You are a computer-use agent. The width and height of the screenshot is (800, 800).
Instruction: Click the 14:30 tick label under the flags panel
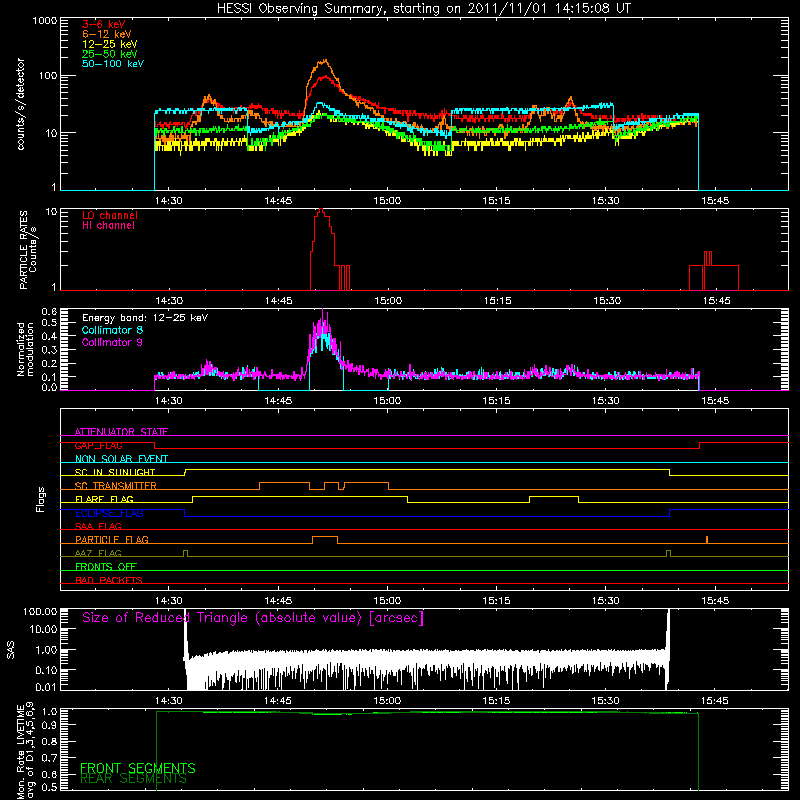[169, 601]
